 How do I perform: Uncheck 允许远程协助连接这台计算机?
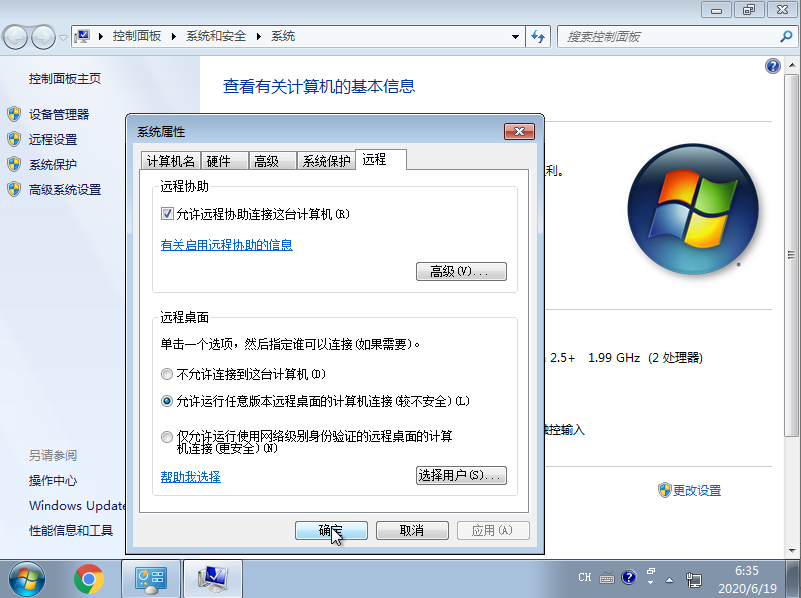tap(166, 213)
